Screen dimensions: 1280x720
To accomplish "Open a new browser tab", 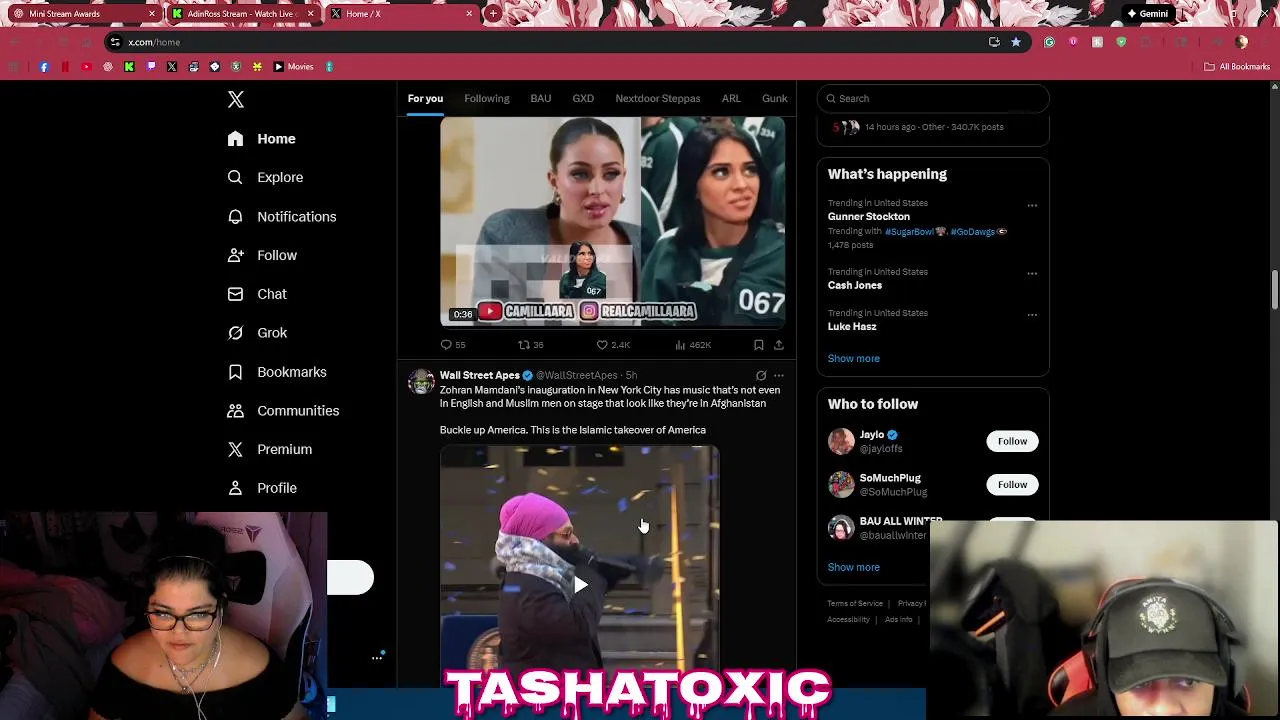I will pyautogui.click(x=493, y=14).
